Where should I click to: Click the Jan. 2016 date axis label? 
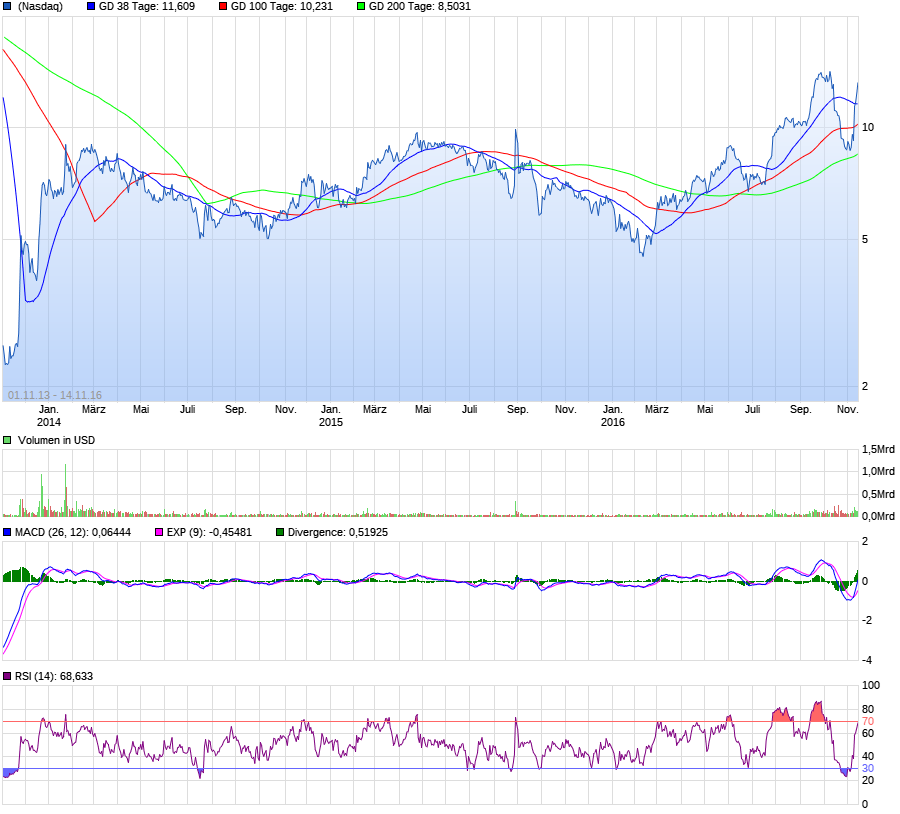(612, 416)
